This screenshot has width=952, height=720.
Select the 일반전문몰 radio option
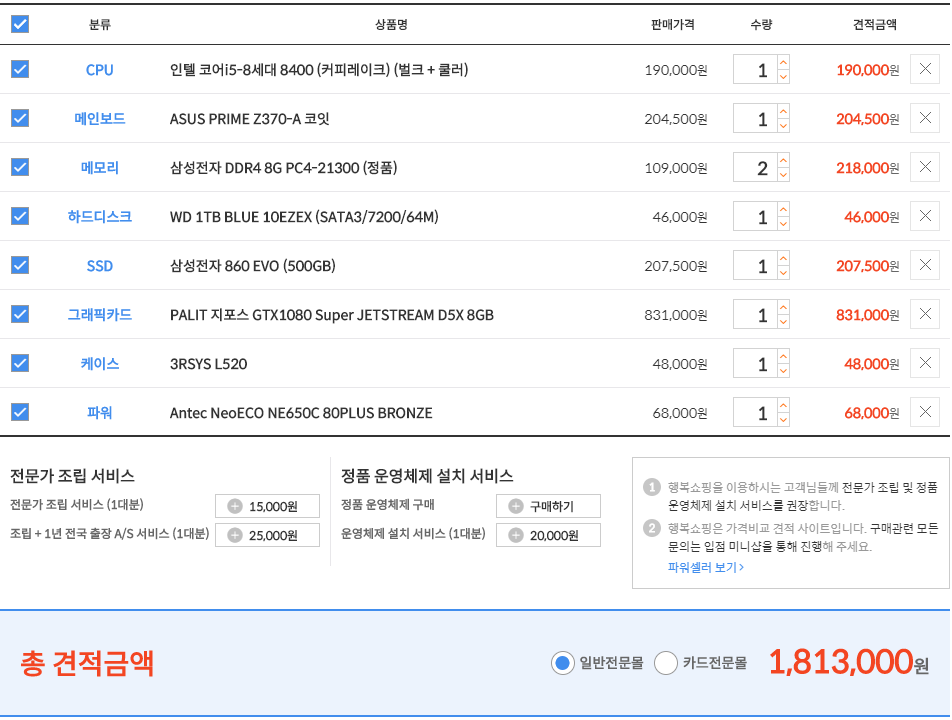coord(563,663)
